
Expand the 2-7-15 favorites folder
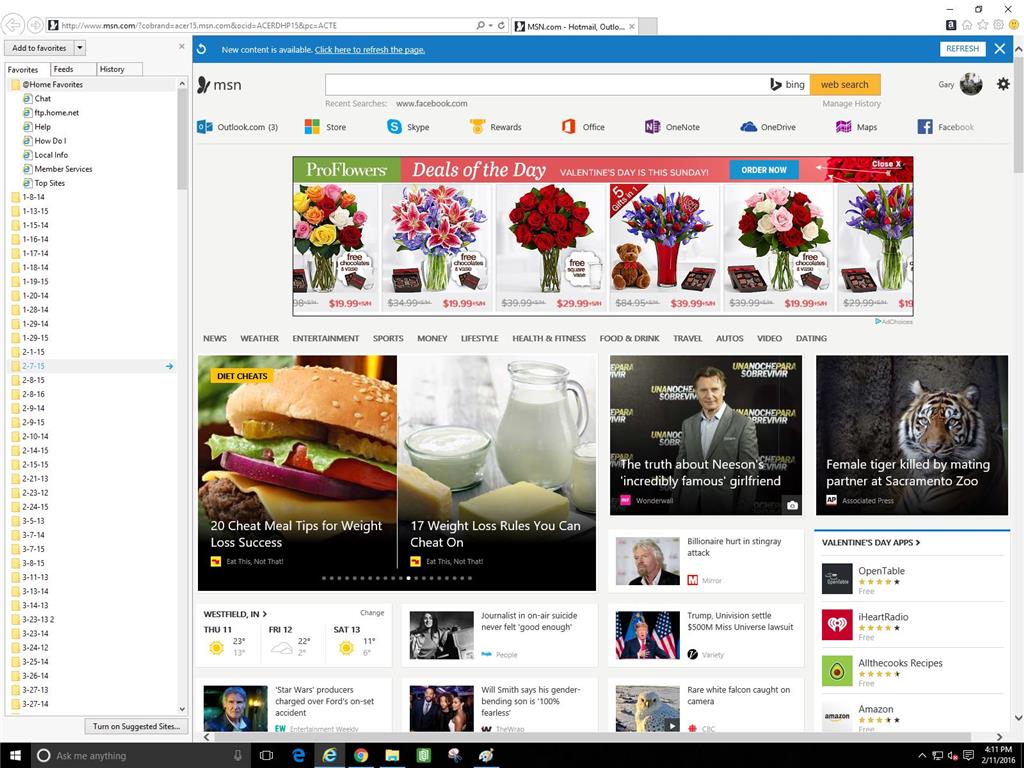coord(16,366)
